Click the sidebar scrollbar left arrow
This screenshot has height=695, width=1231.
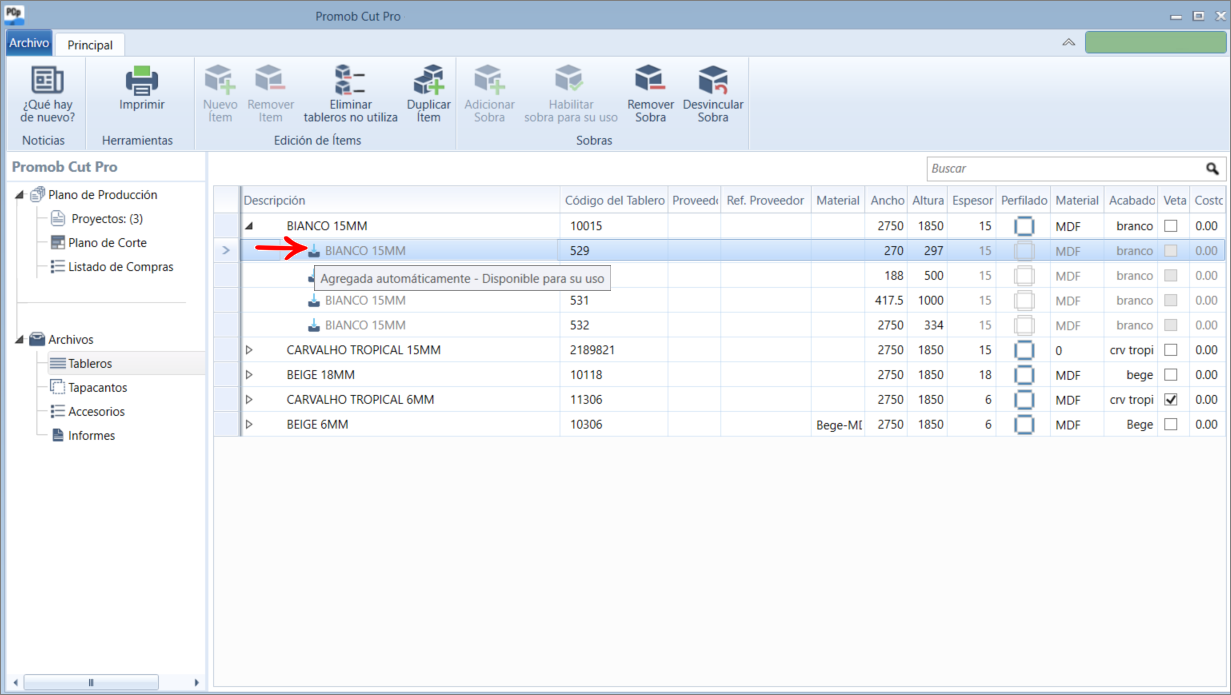pyautogui.click(x=13, y=682)
